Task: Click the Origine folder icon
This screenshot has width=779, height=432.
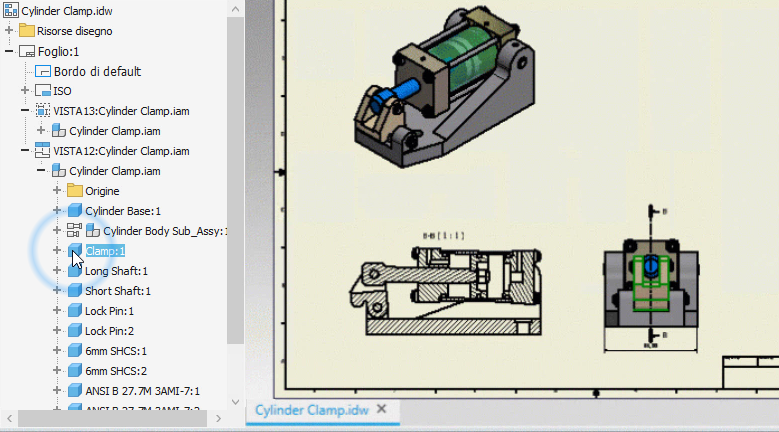Action: coord(75,191)
